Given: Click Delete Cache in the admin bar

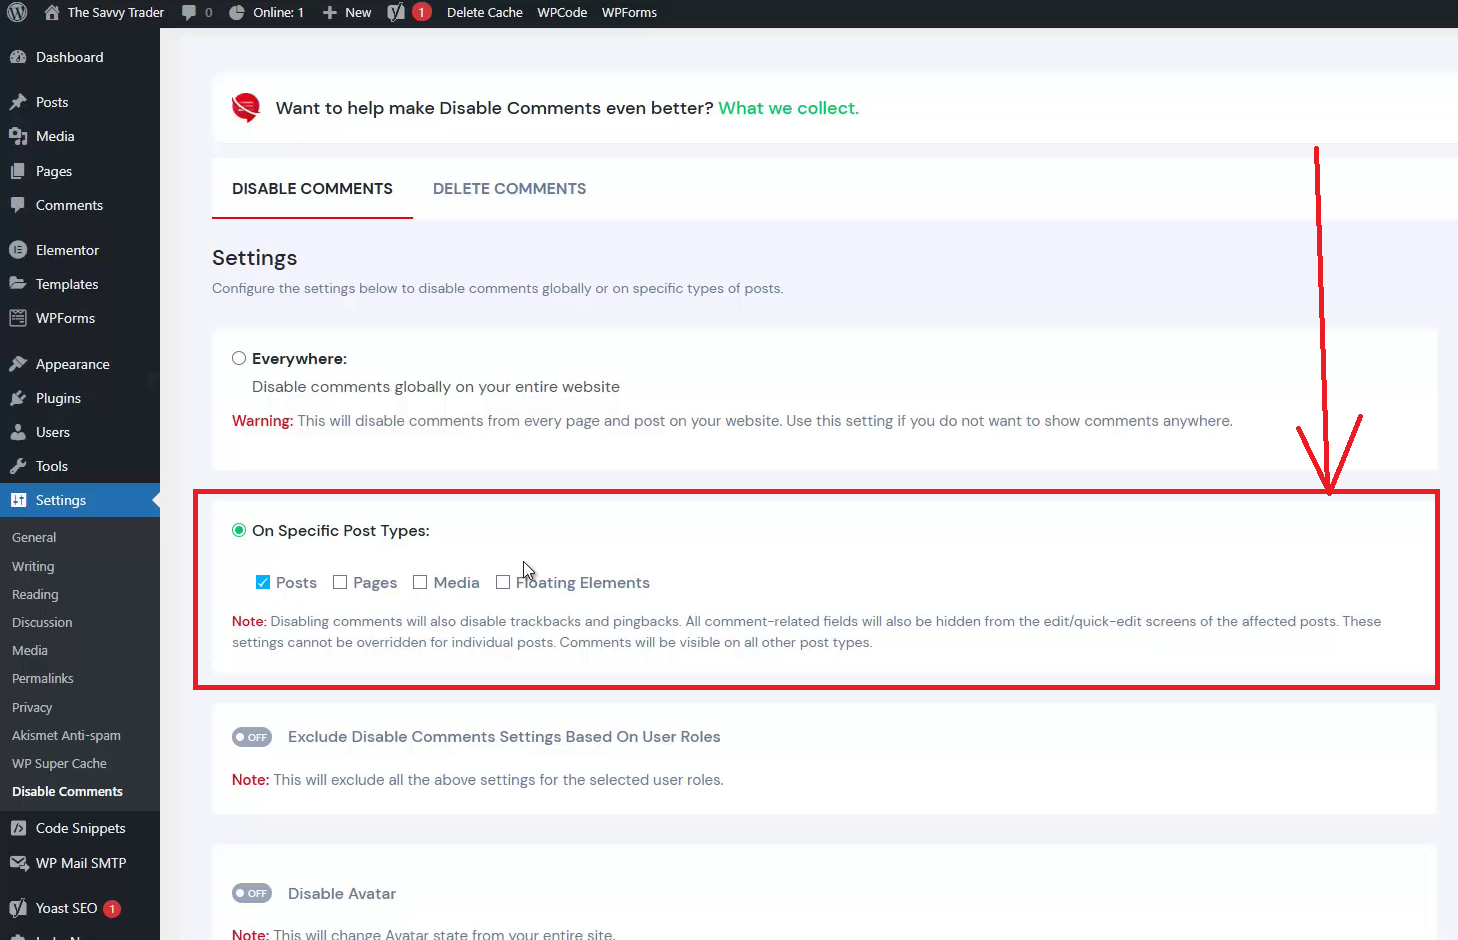Looking at the screenshot, I should click(x=484, y=13).
